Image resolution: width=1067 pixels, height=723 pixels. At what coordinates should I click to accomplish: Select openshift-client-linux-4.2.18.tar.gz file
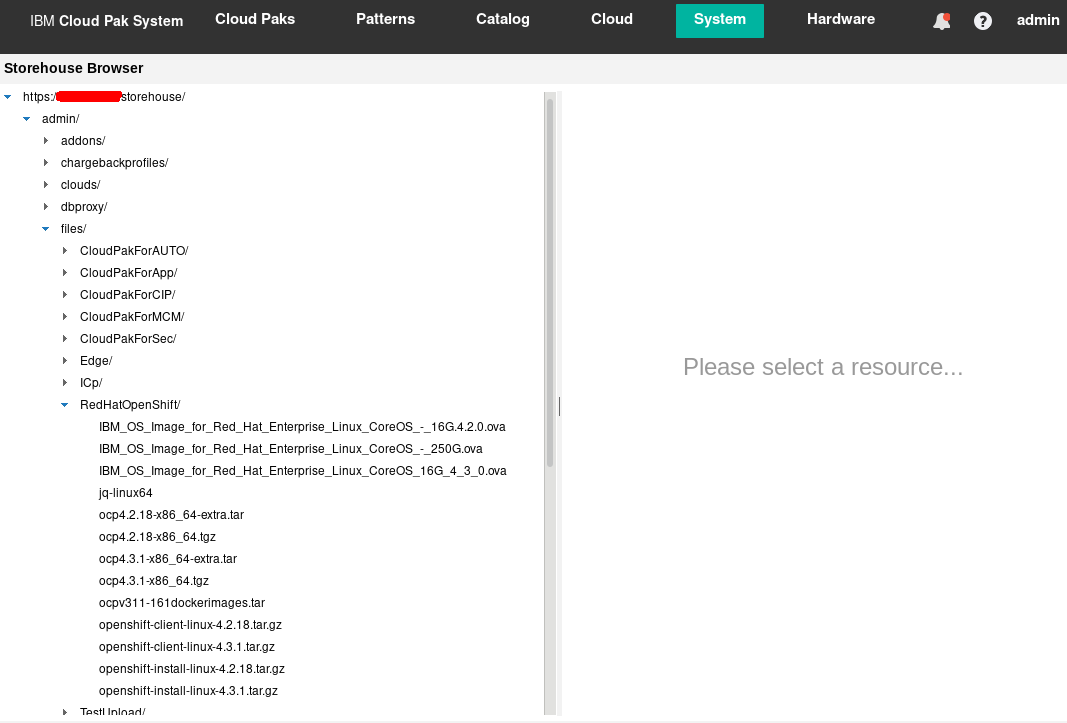[190, 625]
